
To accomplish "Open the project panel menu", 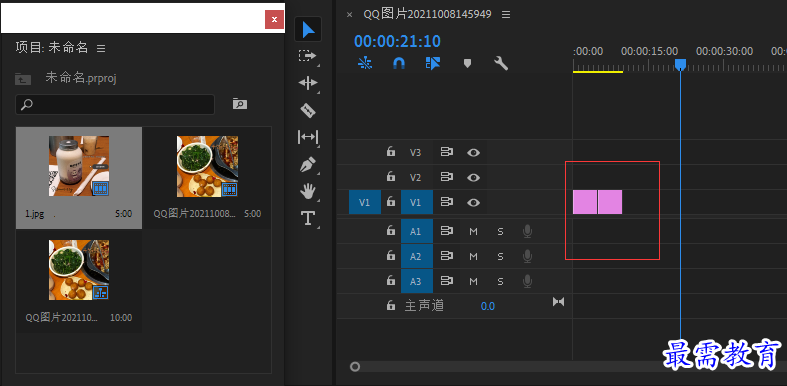I will pos(101,48).
